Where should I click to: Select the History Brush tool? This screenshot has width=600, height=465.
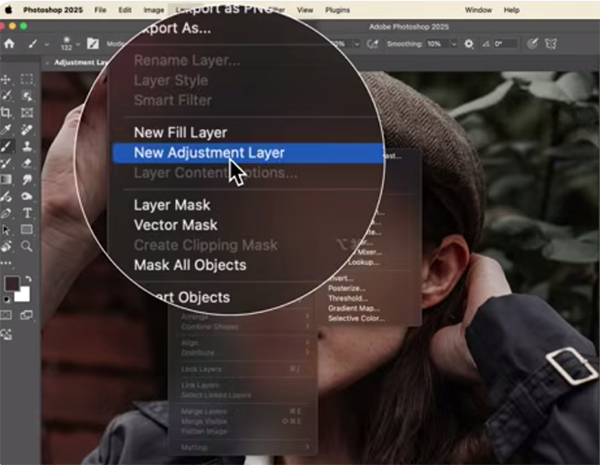pos(6,163)
